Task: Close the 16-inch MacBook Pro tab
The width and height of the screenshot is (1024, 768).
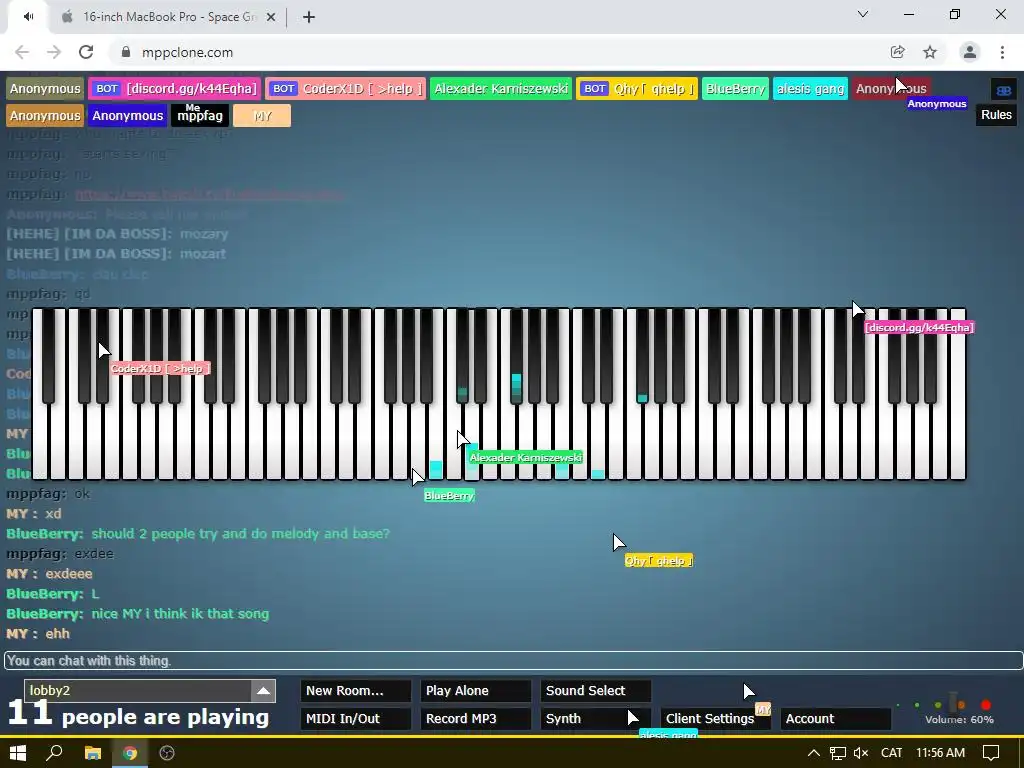Action: pos(271,17)
